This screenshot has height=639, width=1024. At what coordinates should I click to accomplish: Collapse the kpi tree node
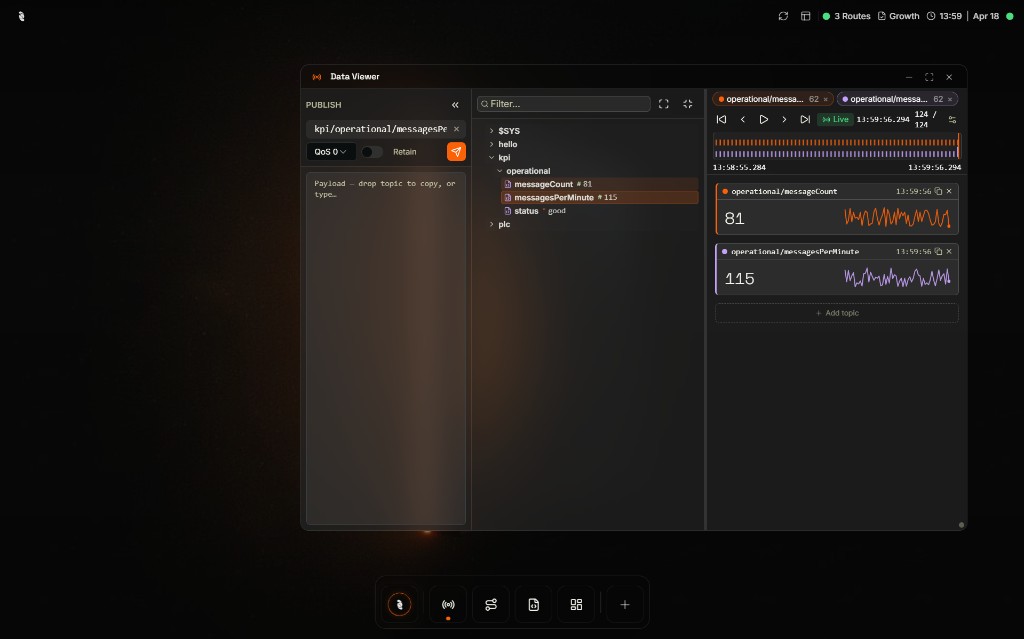[492, 157]
